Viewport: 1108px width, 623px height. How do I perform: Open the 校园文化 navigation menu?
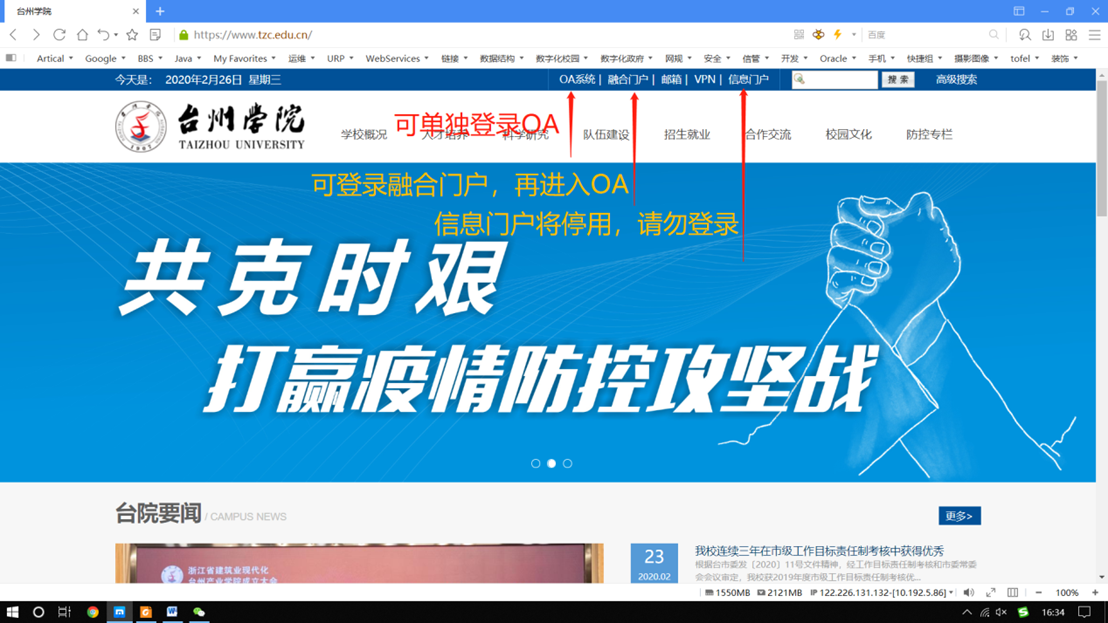tap(848, 135)
